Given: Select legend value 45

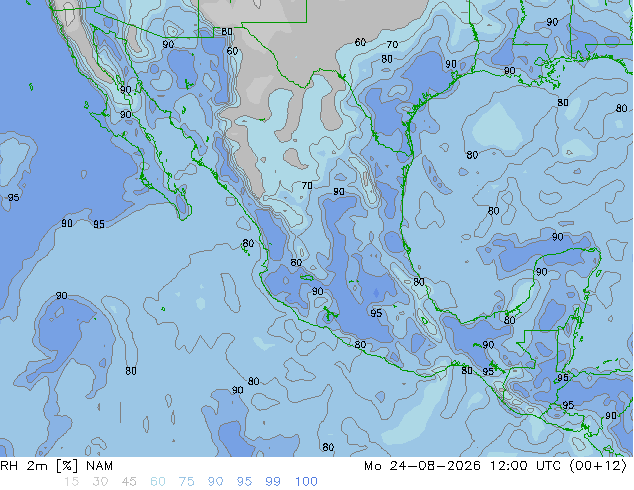Looking at the screenshot, I should [x=129, y=482].
